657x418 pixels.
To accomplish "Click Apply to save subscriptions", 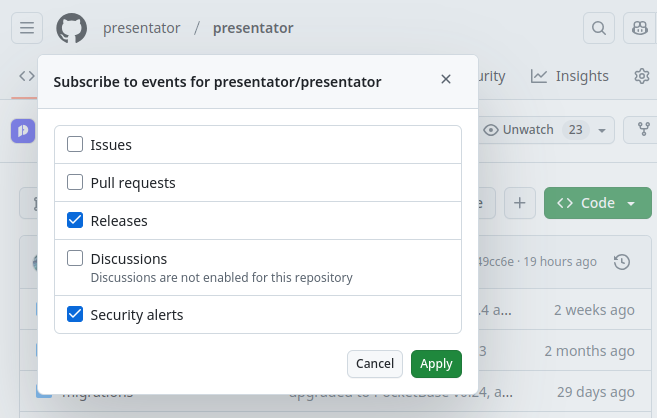I will (436, 364).
